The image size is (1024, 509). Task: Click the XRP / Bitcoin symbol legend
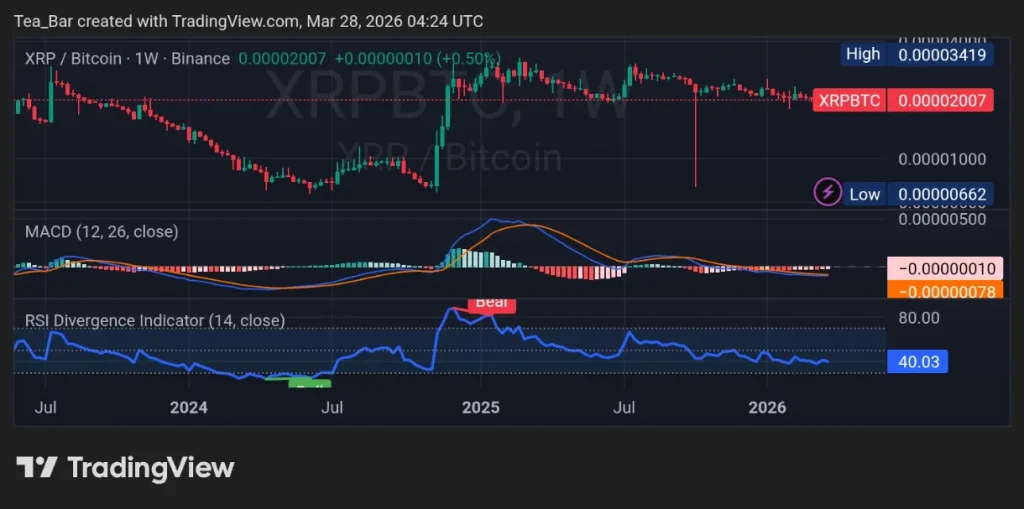[x=127, y=59]
